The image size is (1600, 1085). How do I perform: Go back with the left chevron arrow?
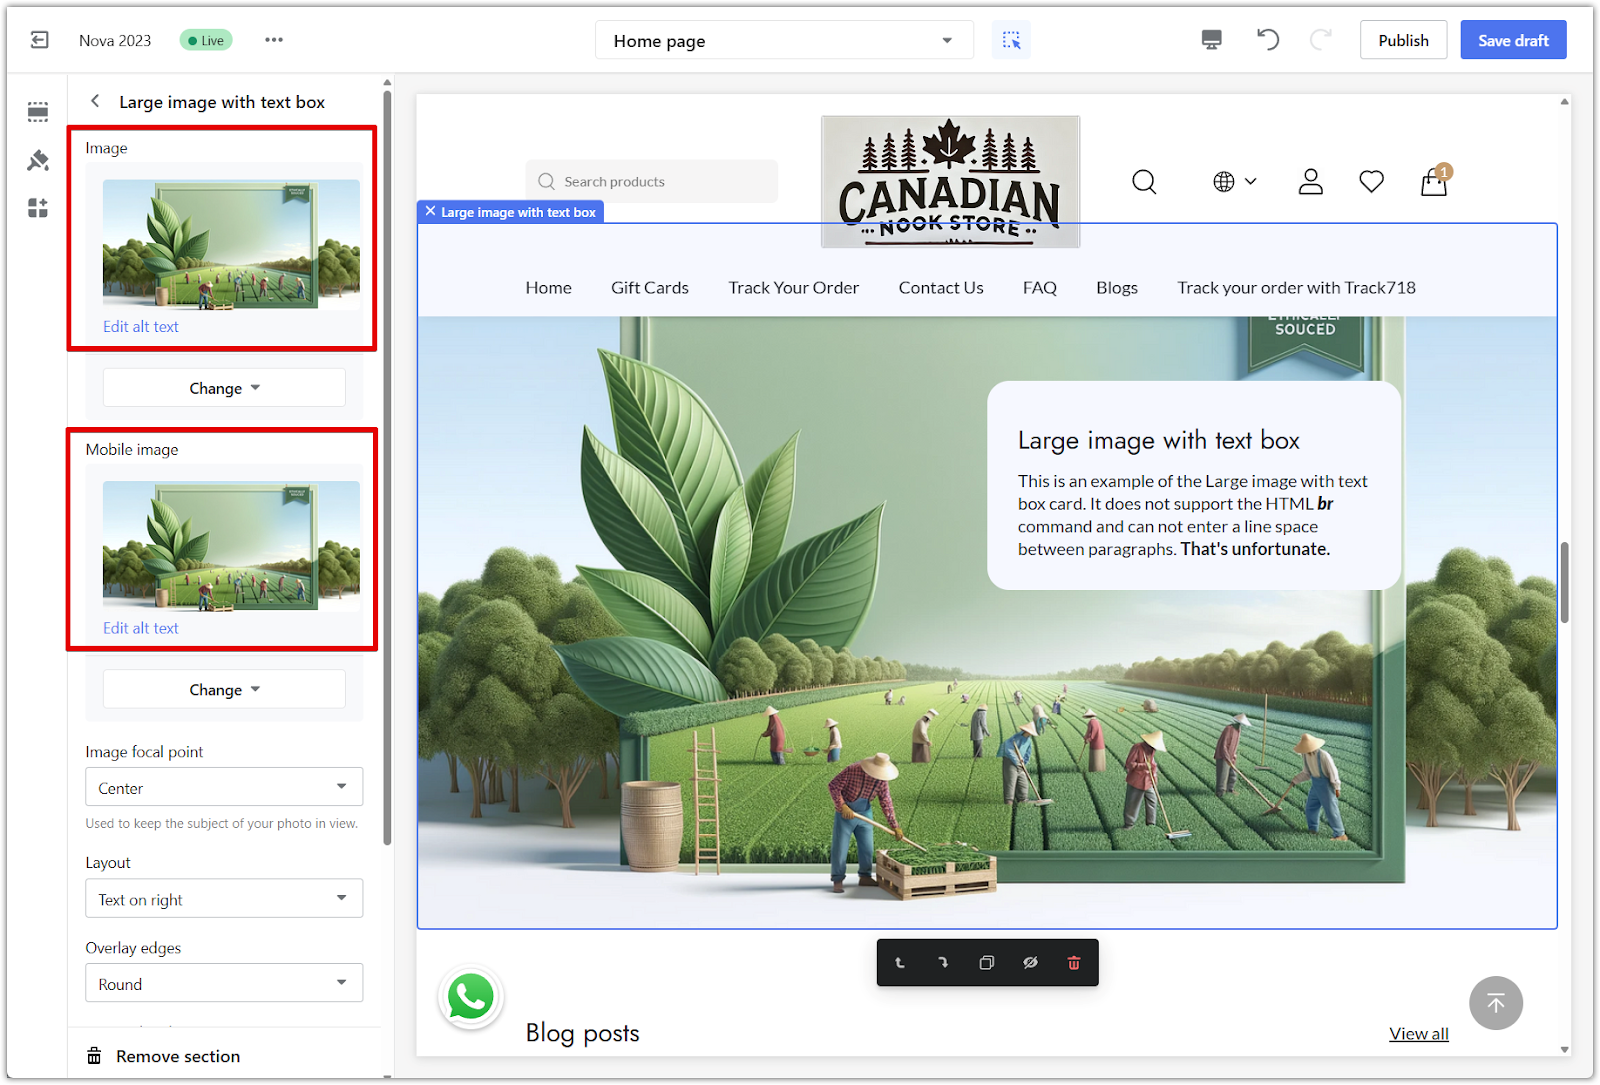click(x=95, y=101)
